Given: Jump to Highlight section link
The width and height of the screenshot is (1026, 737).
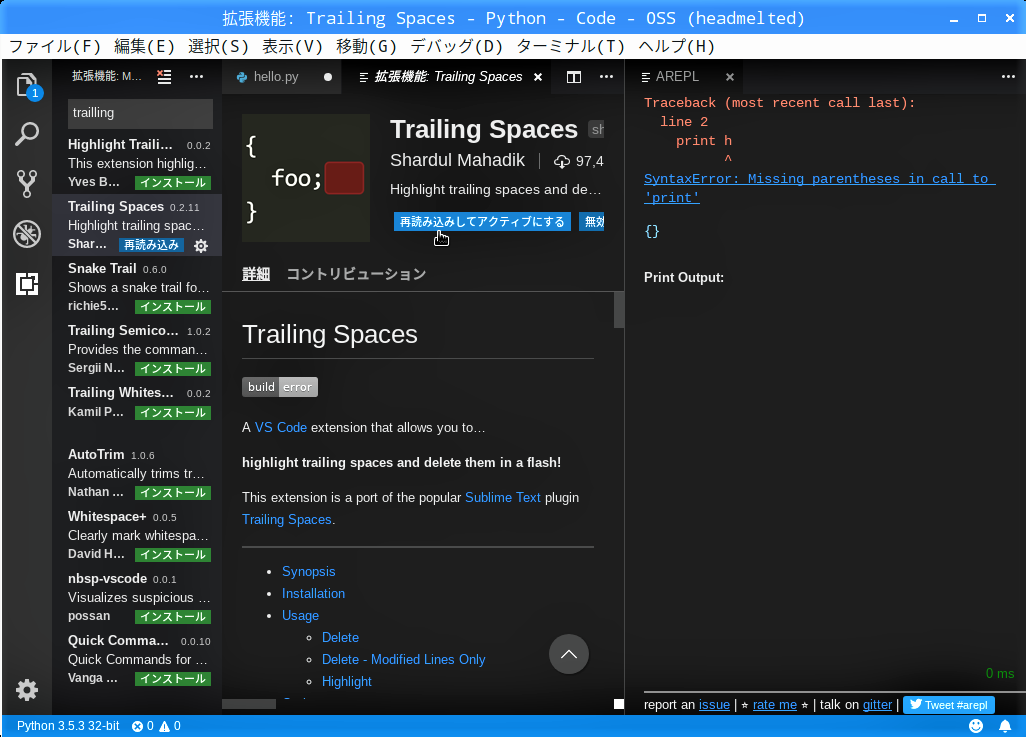Looking at the screenshot, I should 347,682.
